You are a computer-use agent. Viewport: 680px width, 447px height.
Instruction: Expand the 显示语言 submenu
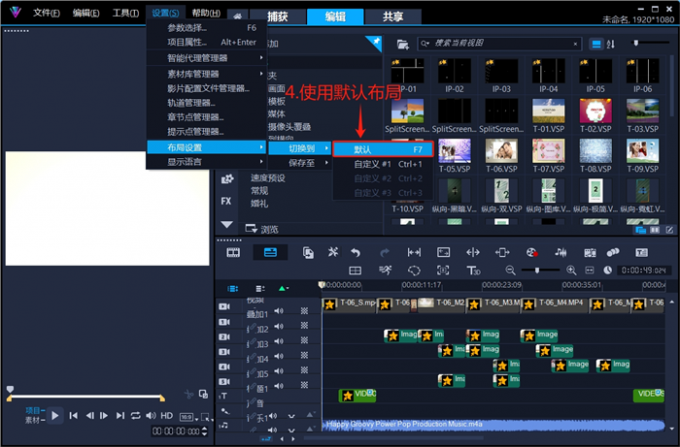207,162
